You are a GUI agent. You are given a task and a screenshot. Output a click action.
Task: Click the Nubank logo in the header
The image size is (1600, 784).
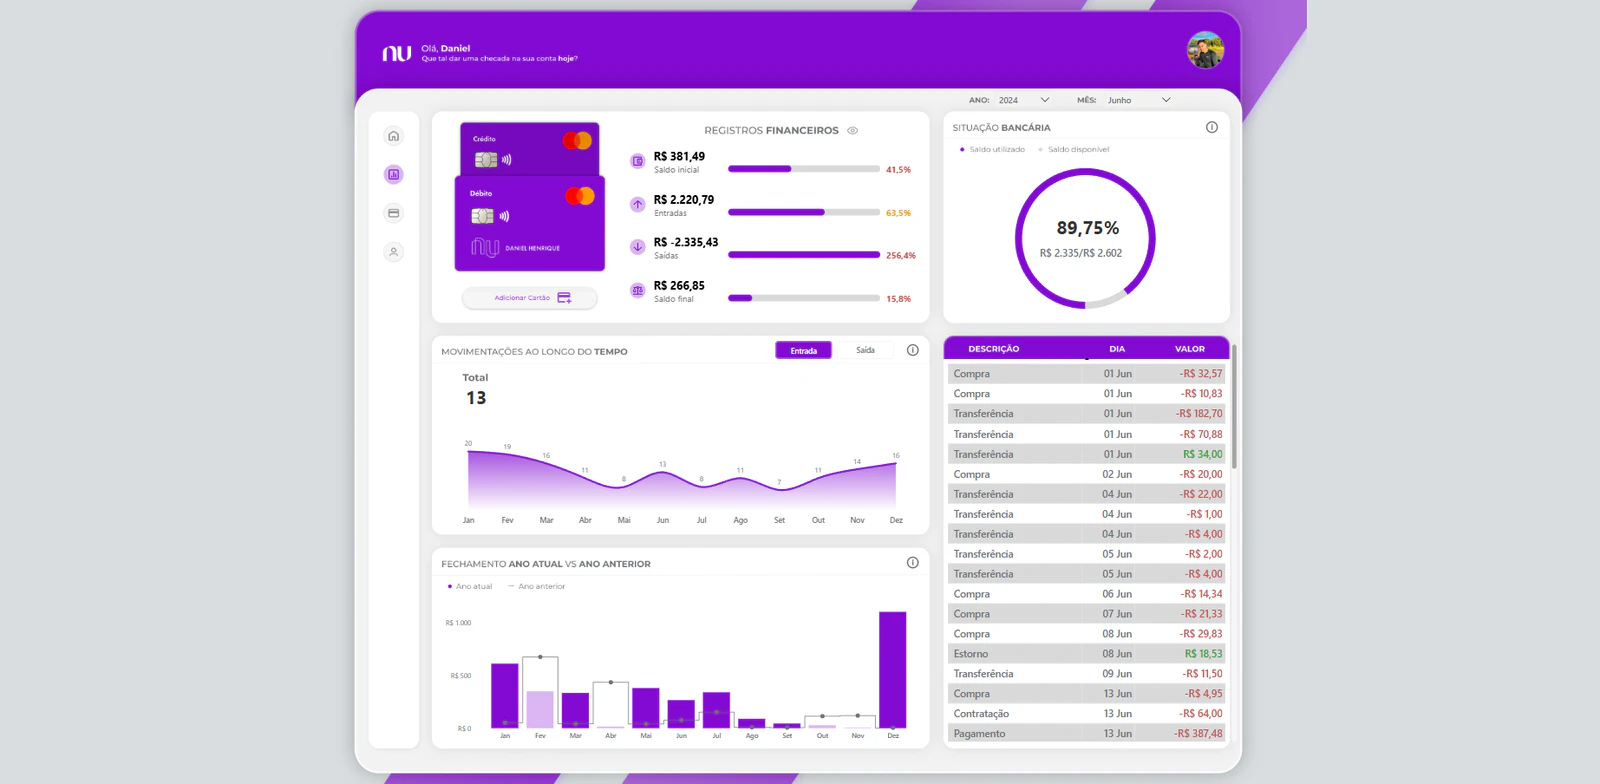397,53
